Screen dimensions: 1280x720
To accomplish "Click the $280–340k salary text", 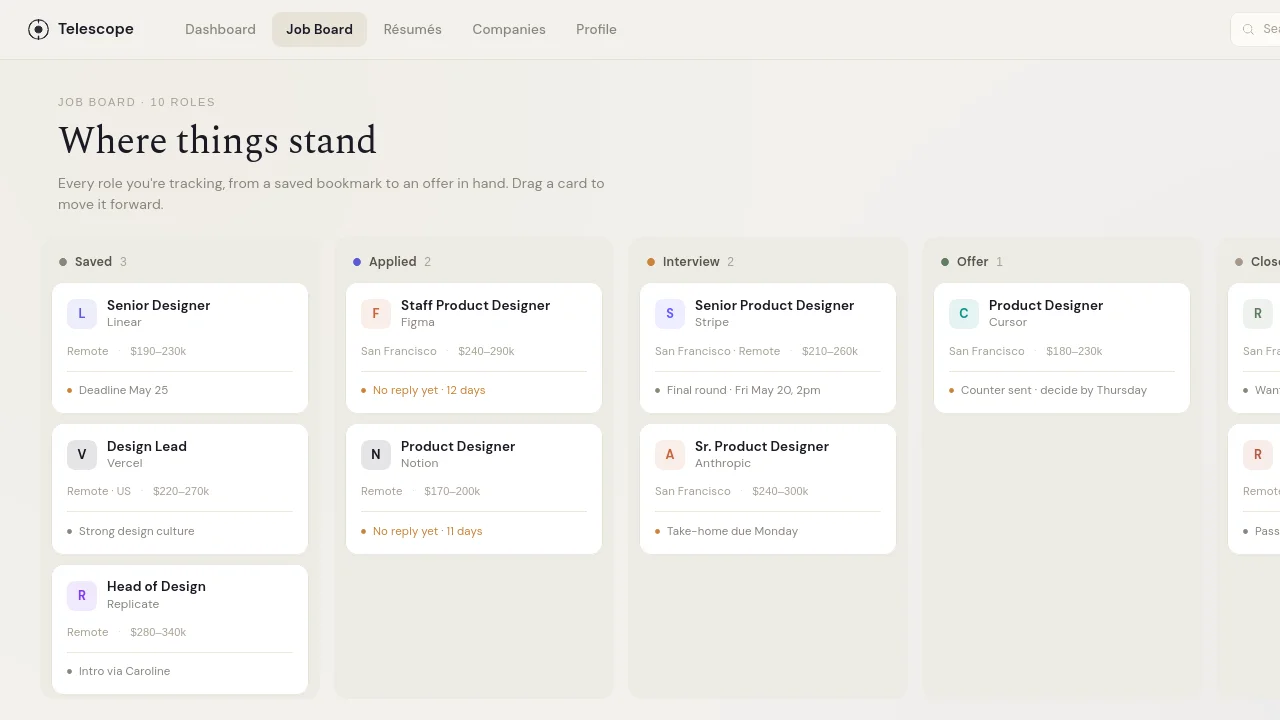I will tap(158, 632).
